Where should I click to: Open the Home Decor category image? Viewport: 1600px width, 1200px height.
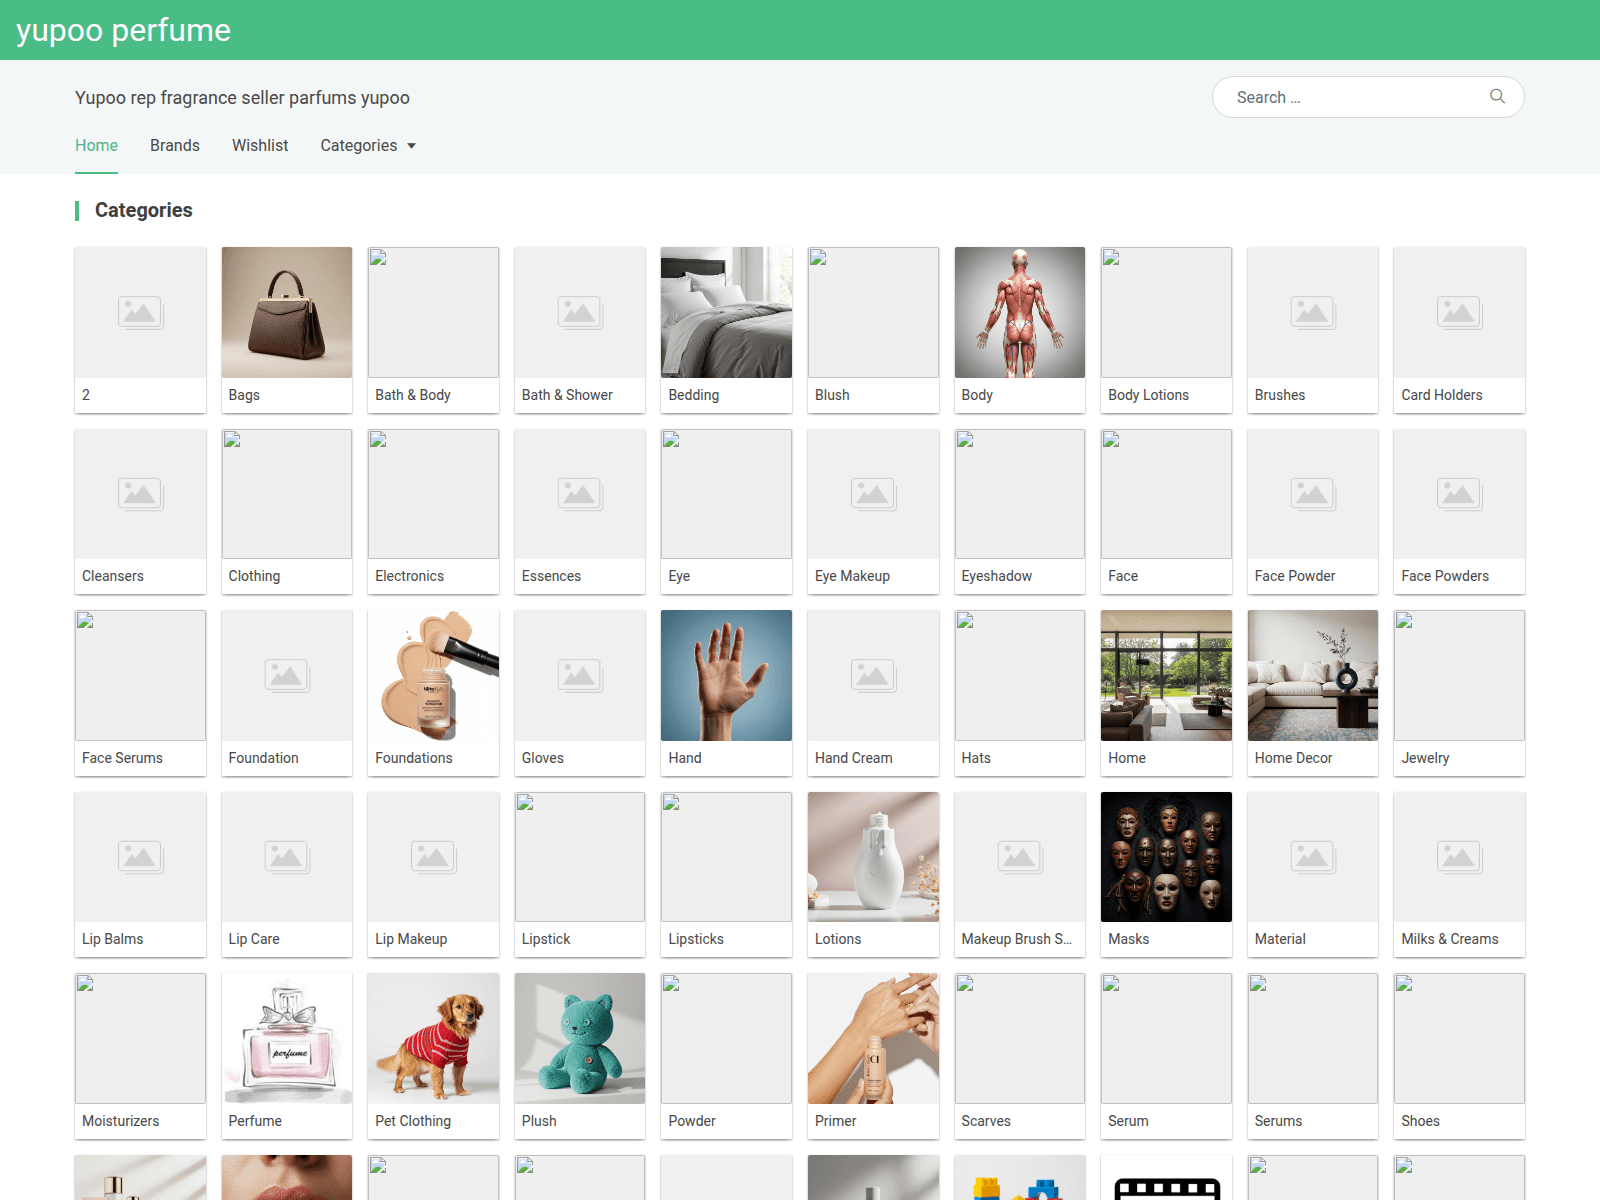pos(1313,675)
